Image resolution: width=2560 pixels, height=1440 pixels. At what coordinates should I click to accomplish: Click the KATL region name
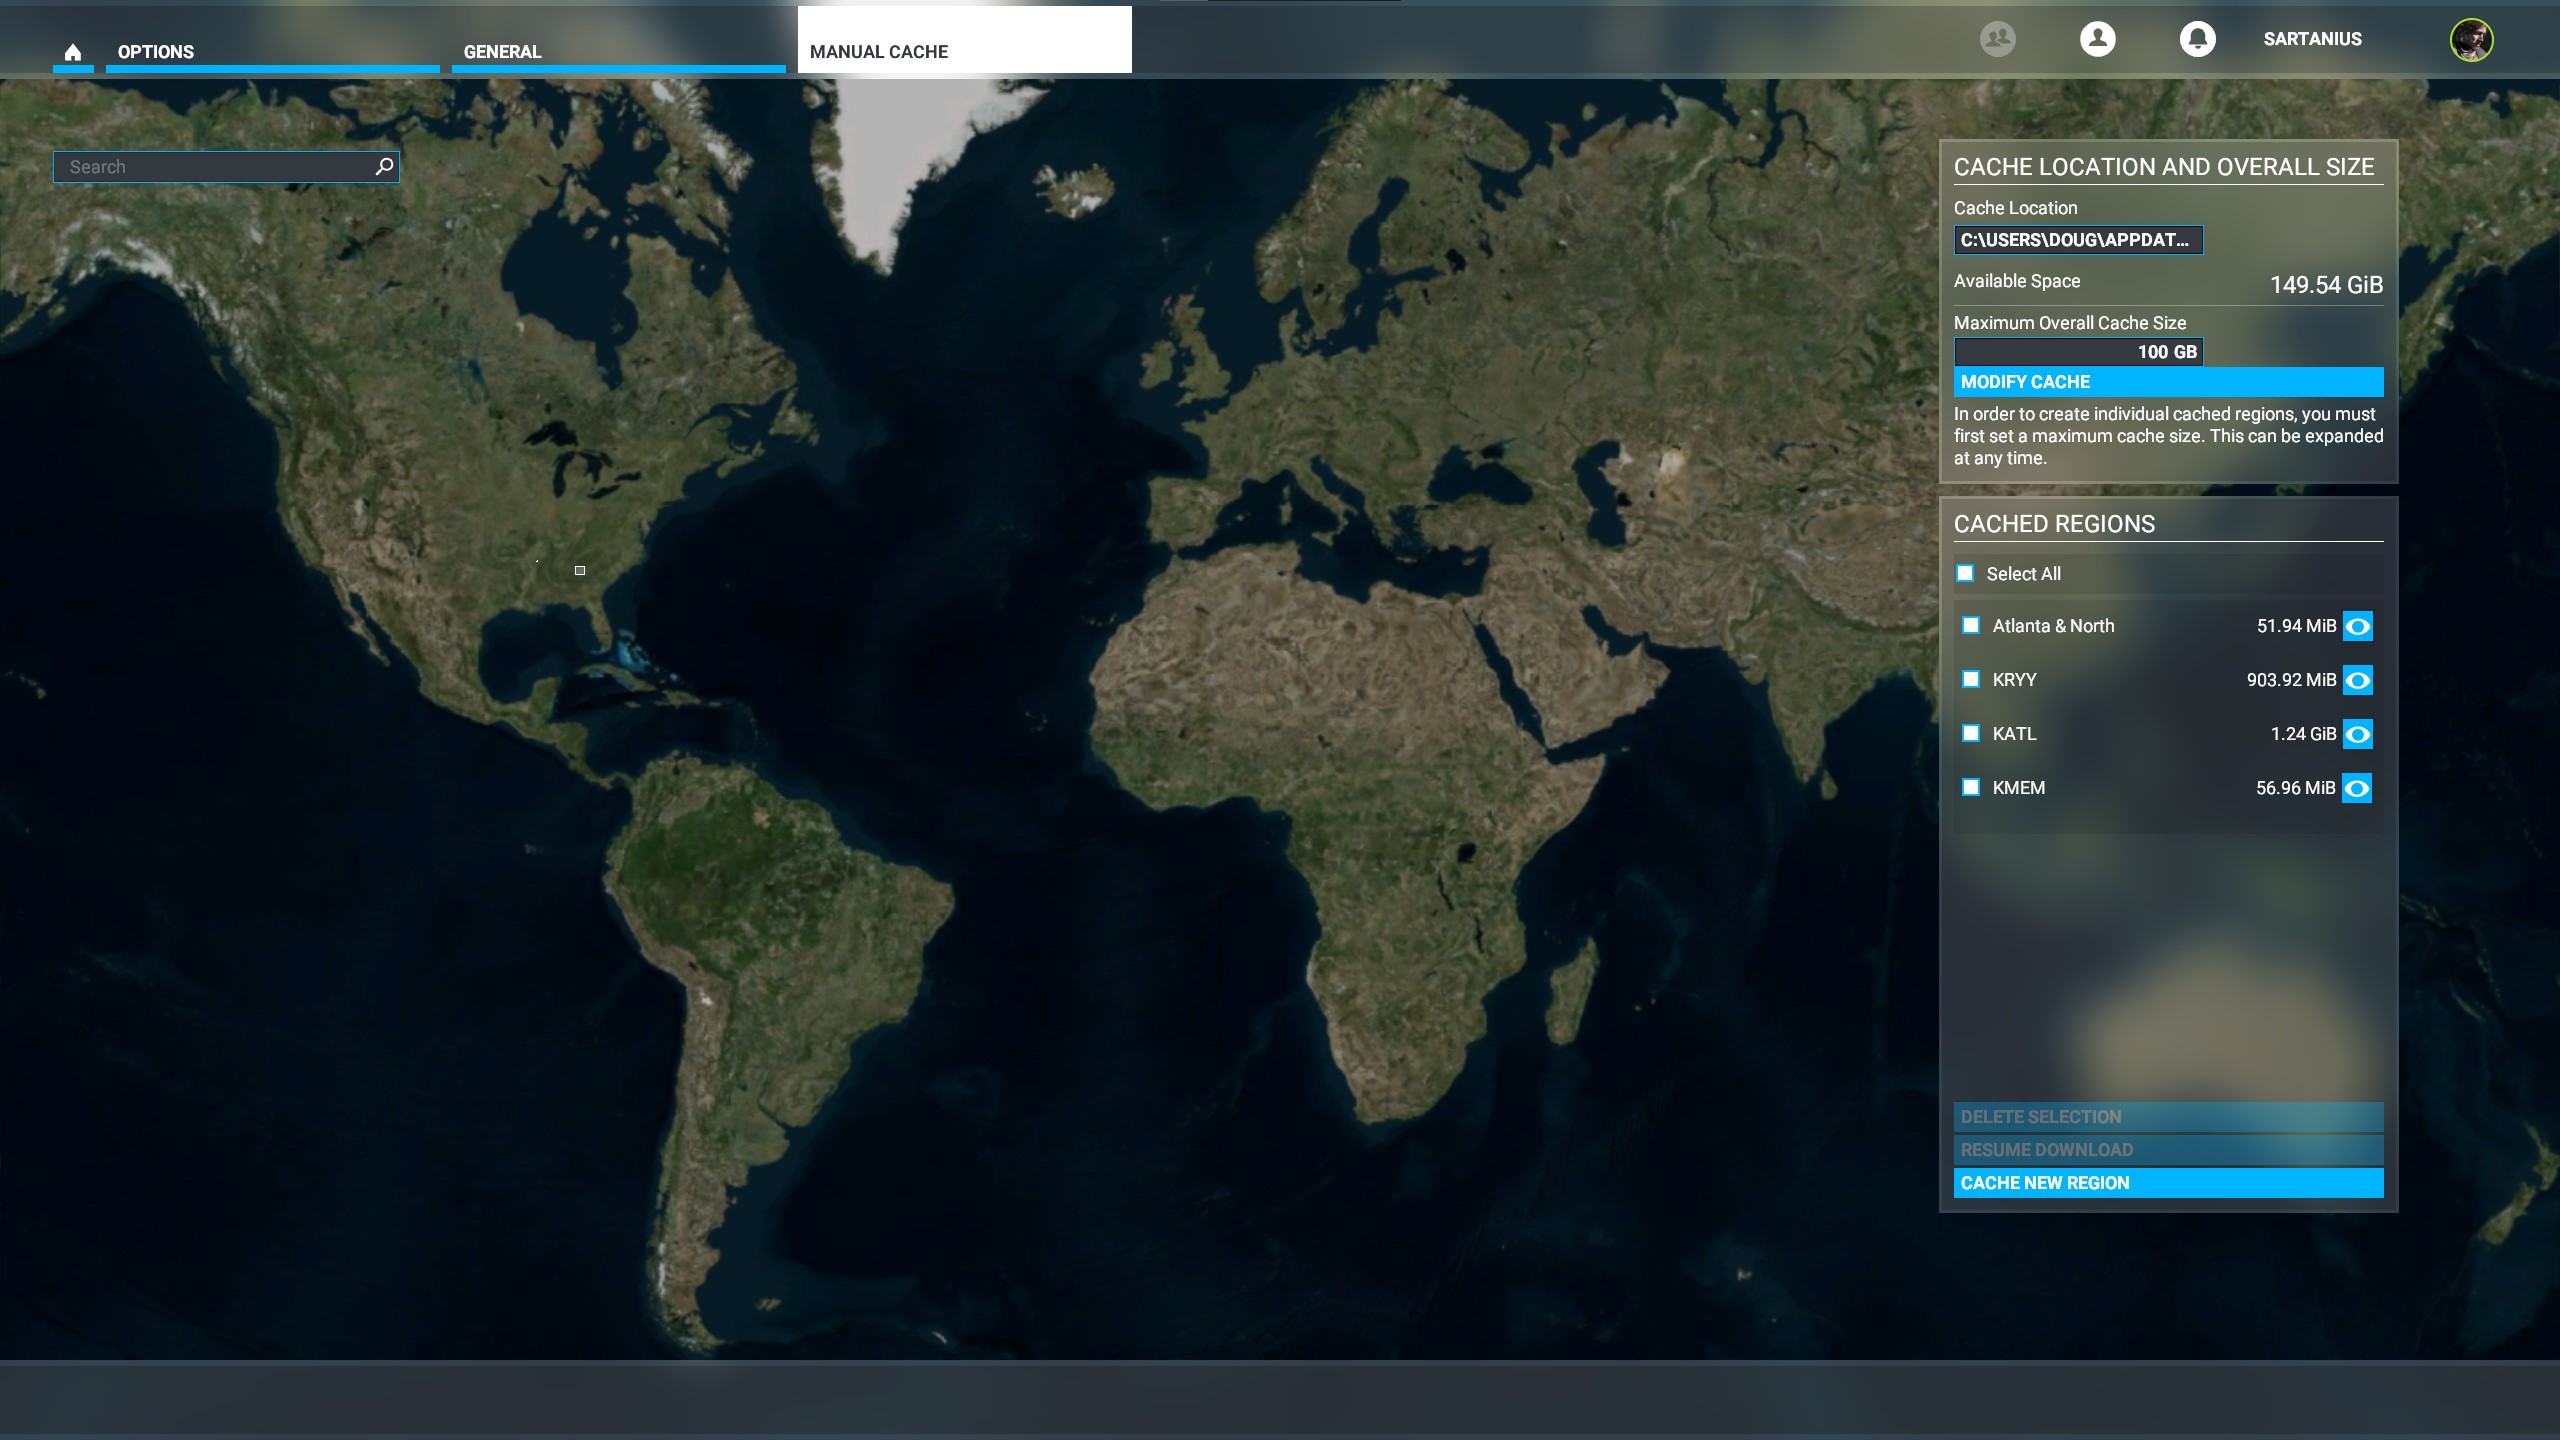pyautogui.click(x=2014, y=734)
